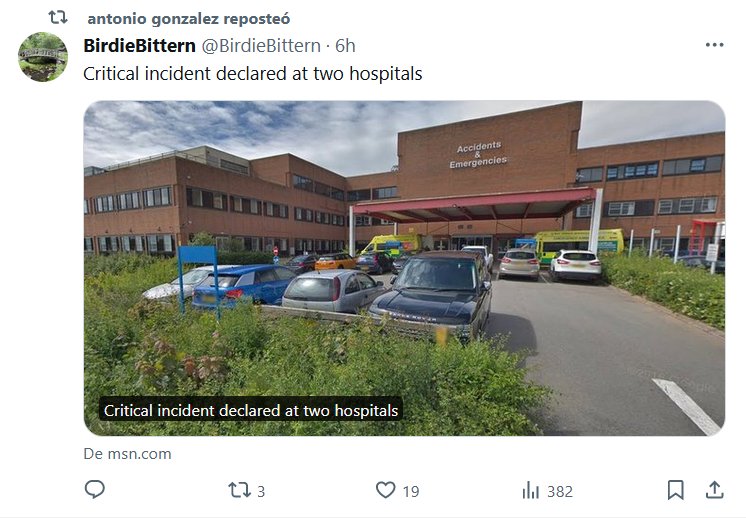Viewport: 746px width, 524px height.
Task: Click the post text about critical incident
Action: pyautogui.click(x=252, y=73)
